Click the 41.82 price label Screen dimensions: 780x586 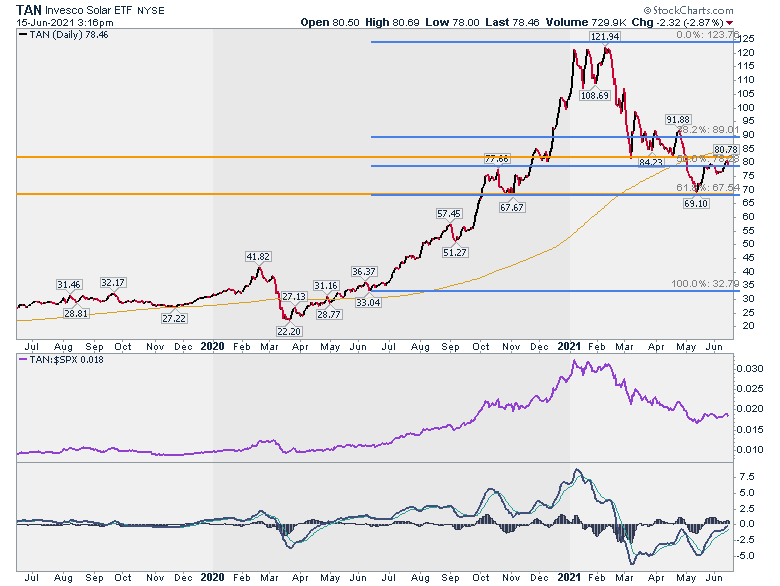tap(258, 257)
